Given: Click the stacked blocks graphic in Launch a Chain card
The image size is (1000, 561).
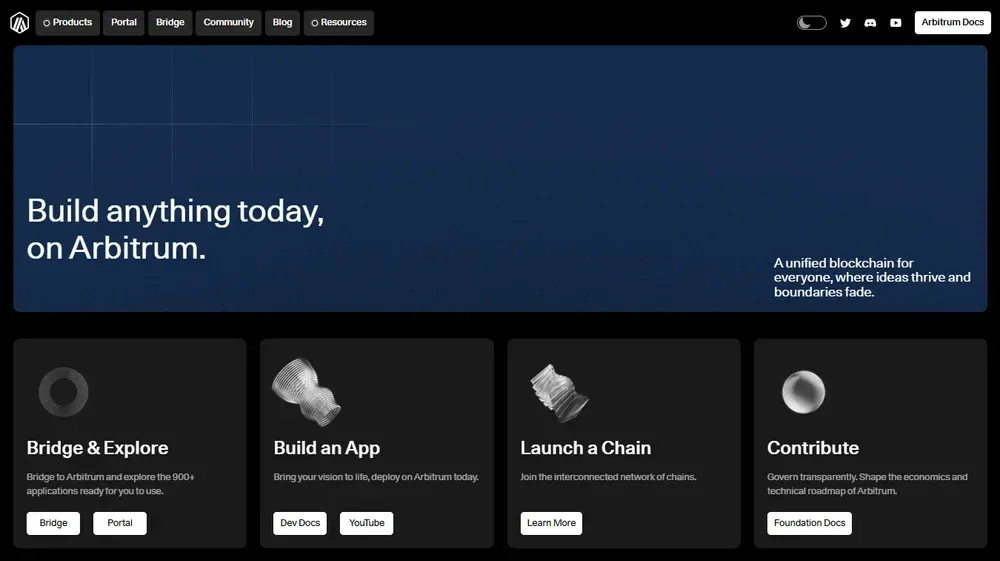Looking at the screenshot, I should [x=559, y=393].
